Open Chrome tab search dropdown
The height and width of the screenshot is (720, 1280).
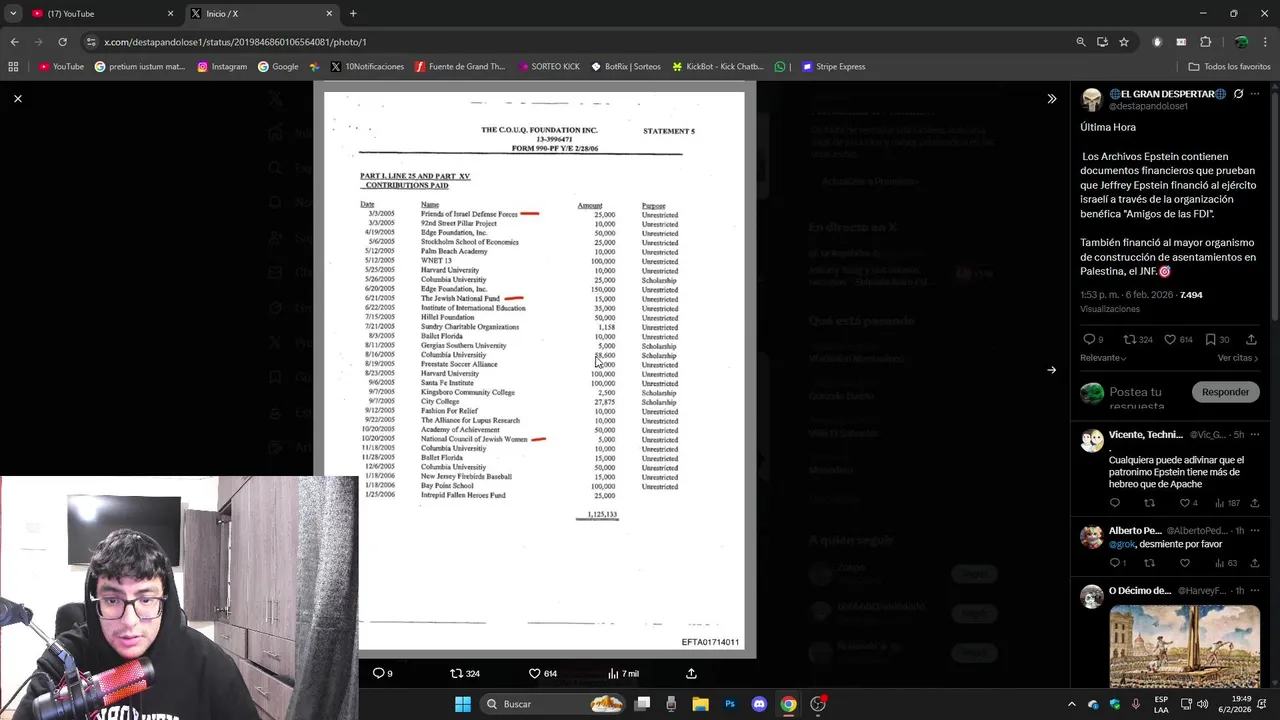(13, 14)
